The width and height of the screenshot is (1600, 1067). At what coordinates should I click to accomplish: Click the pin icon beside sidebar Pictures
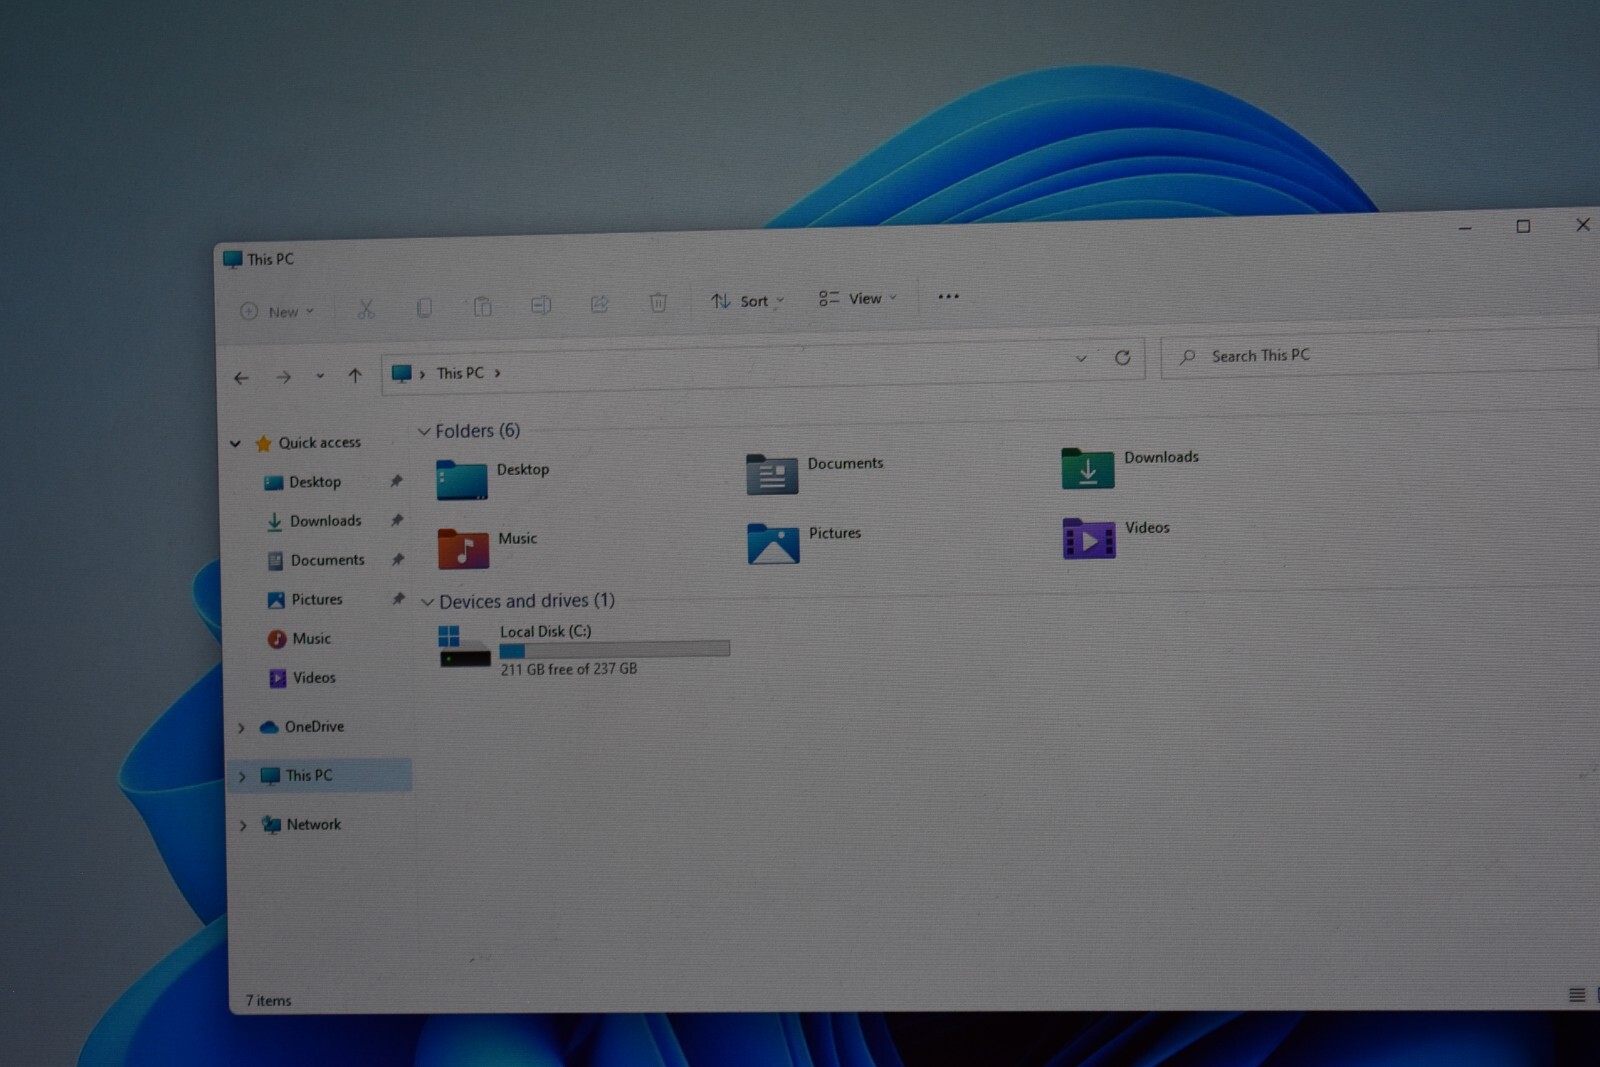click(399, 598)
